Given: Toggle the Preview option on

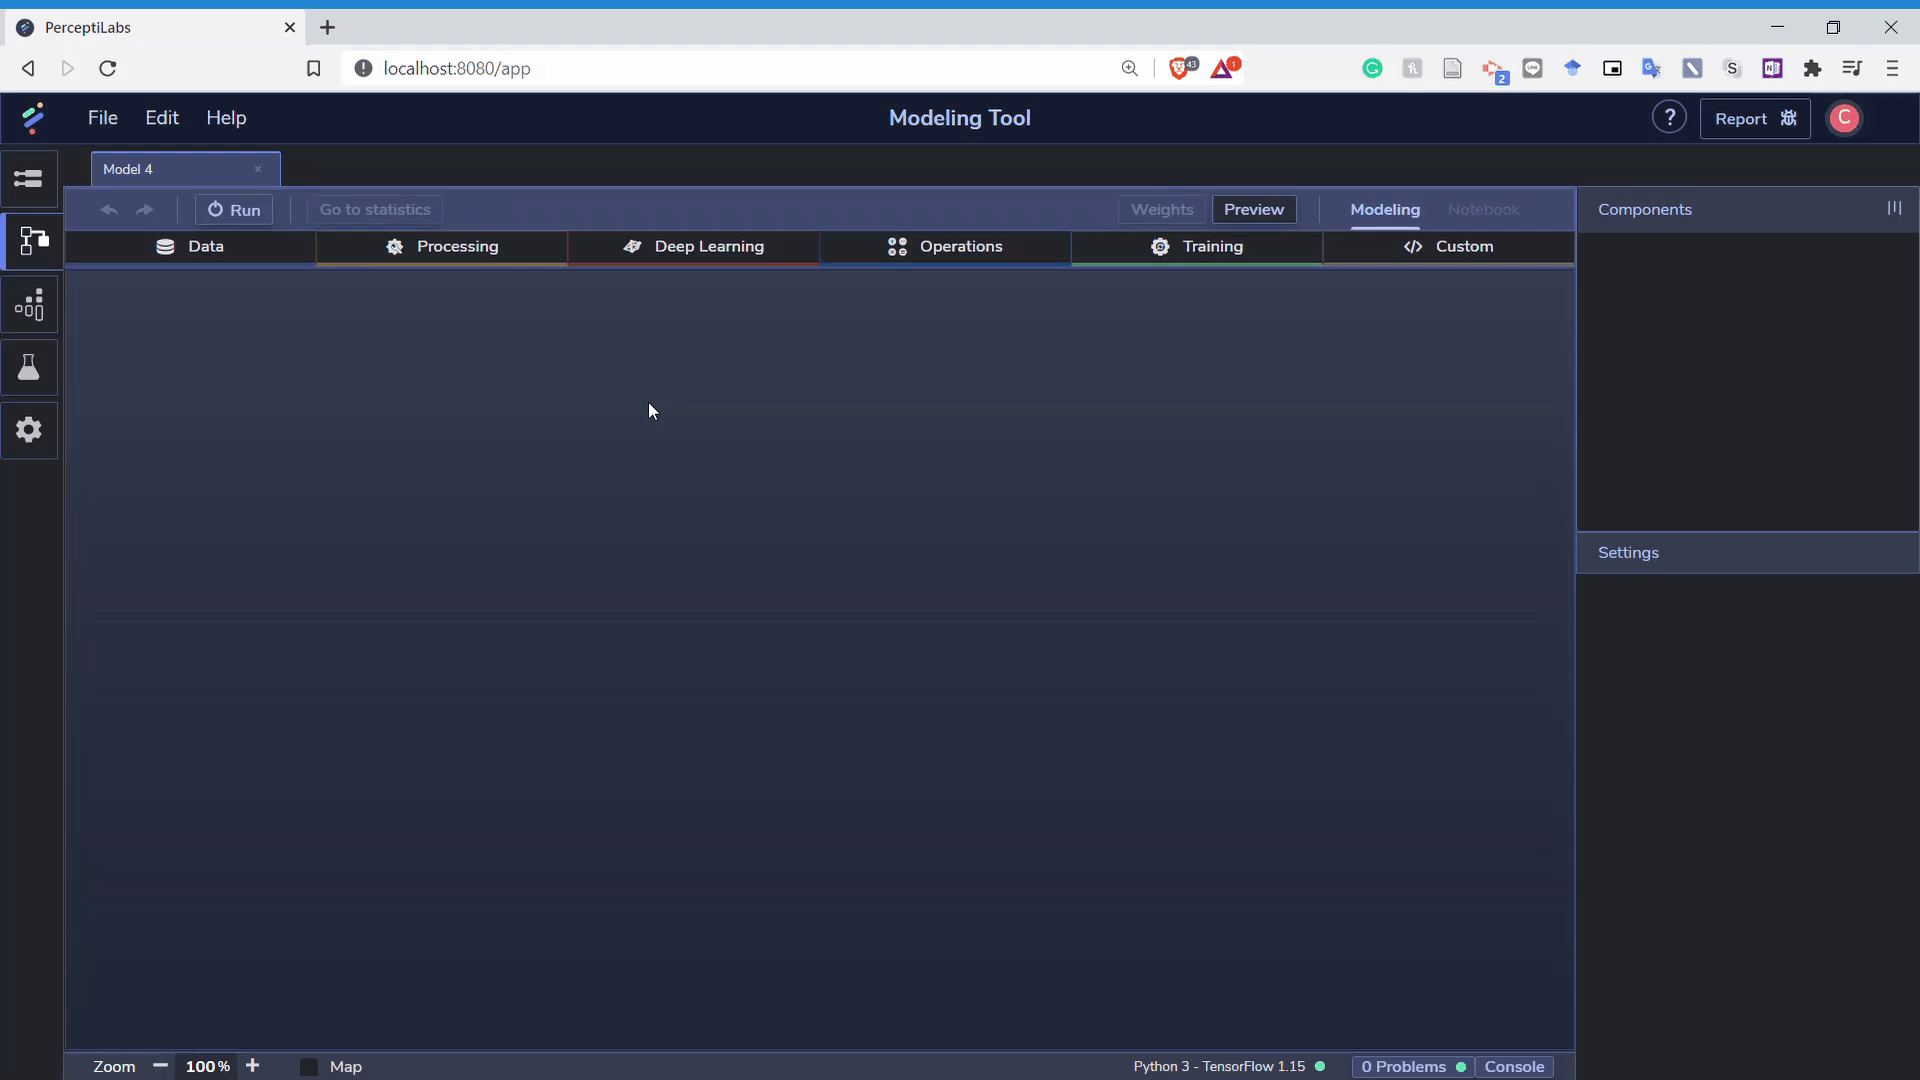Looking at the screenshot, I should 1253,210.
